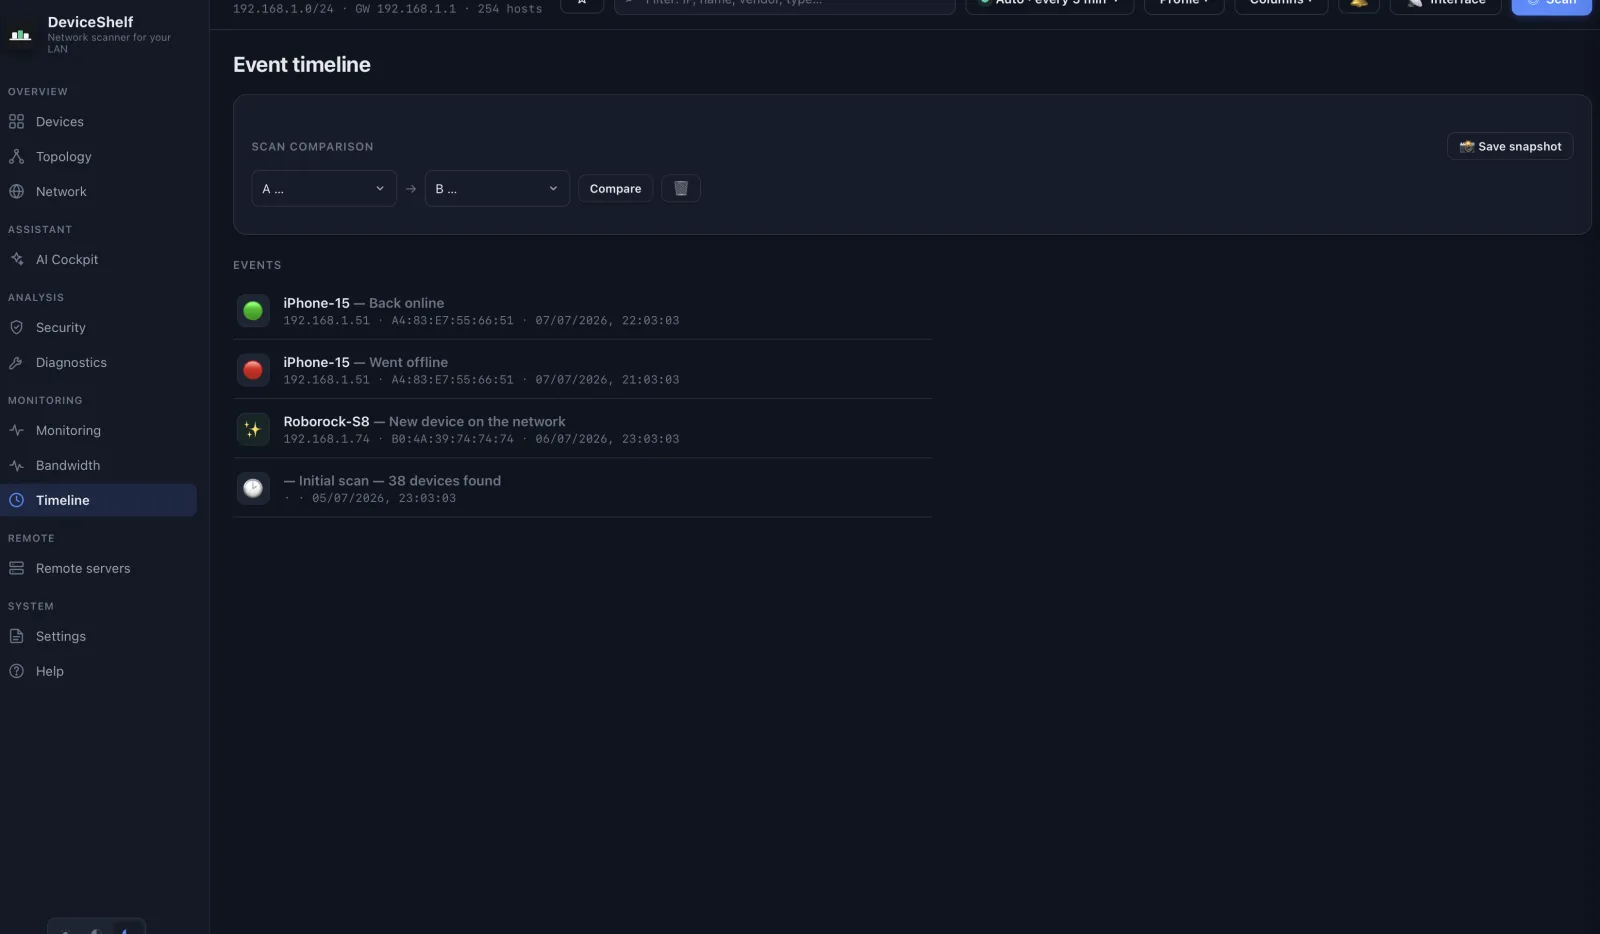Open the Devices grid icon in sidebar
This screenshot has height=934, width=1600.
click(16, 122)
